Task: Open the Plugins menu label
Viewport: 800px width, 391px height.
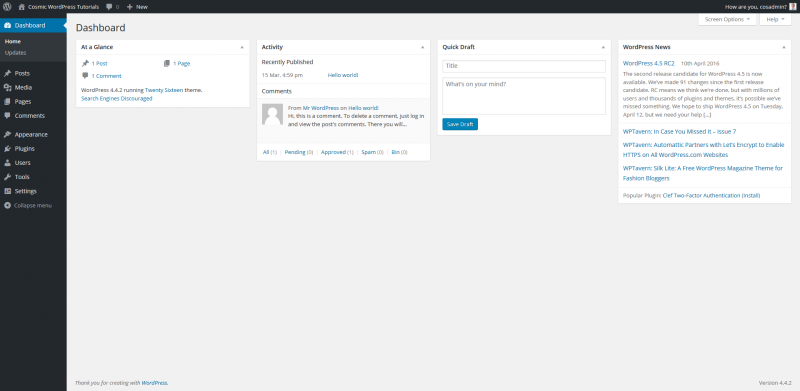Action: pyautogui.click(x=25, y=149)
